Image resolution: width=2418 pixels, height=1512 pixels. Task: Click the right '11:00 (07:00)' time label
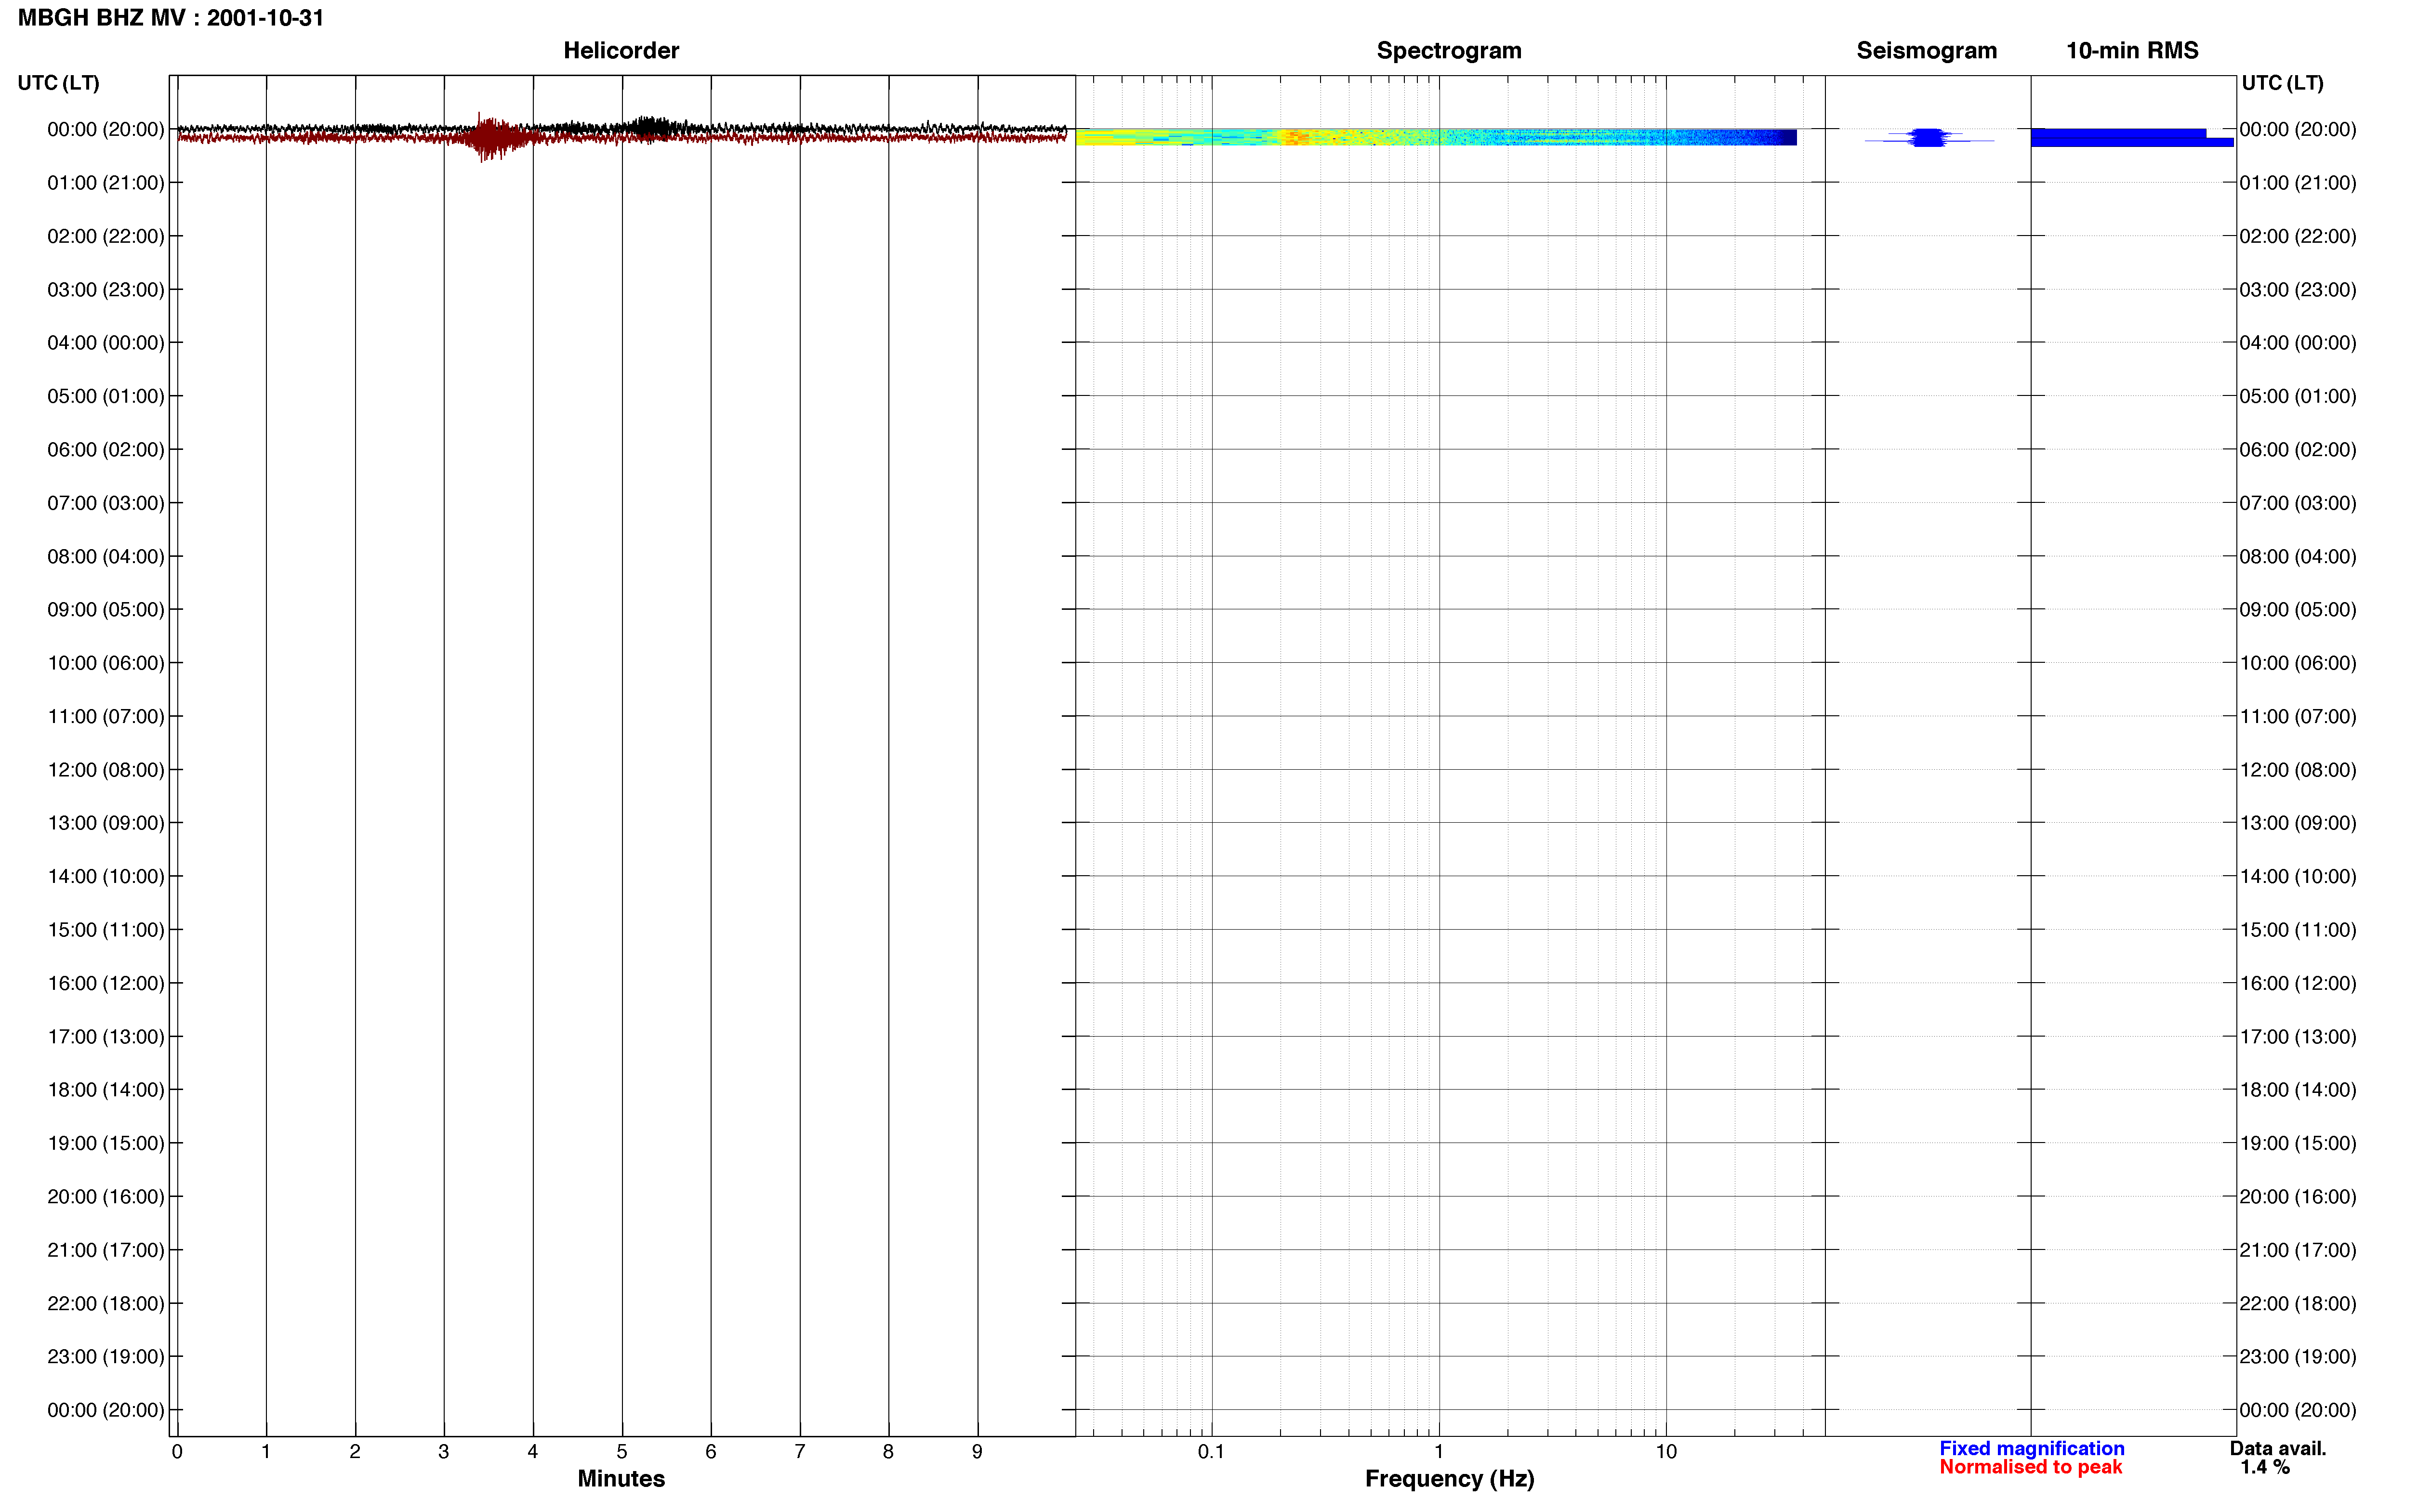pyautogui.click(x=2298, y=716)
